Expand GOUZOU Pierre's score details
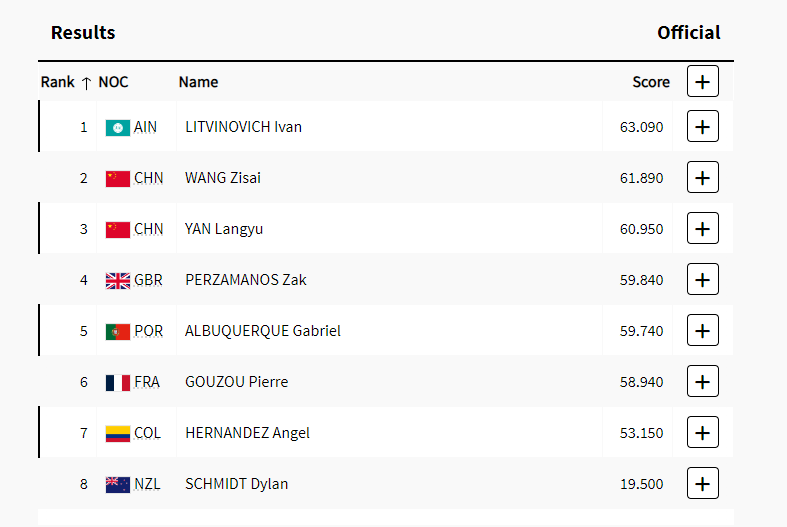Viewport: 787px width, 527px height. pos(703,381)
